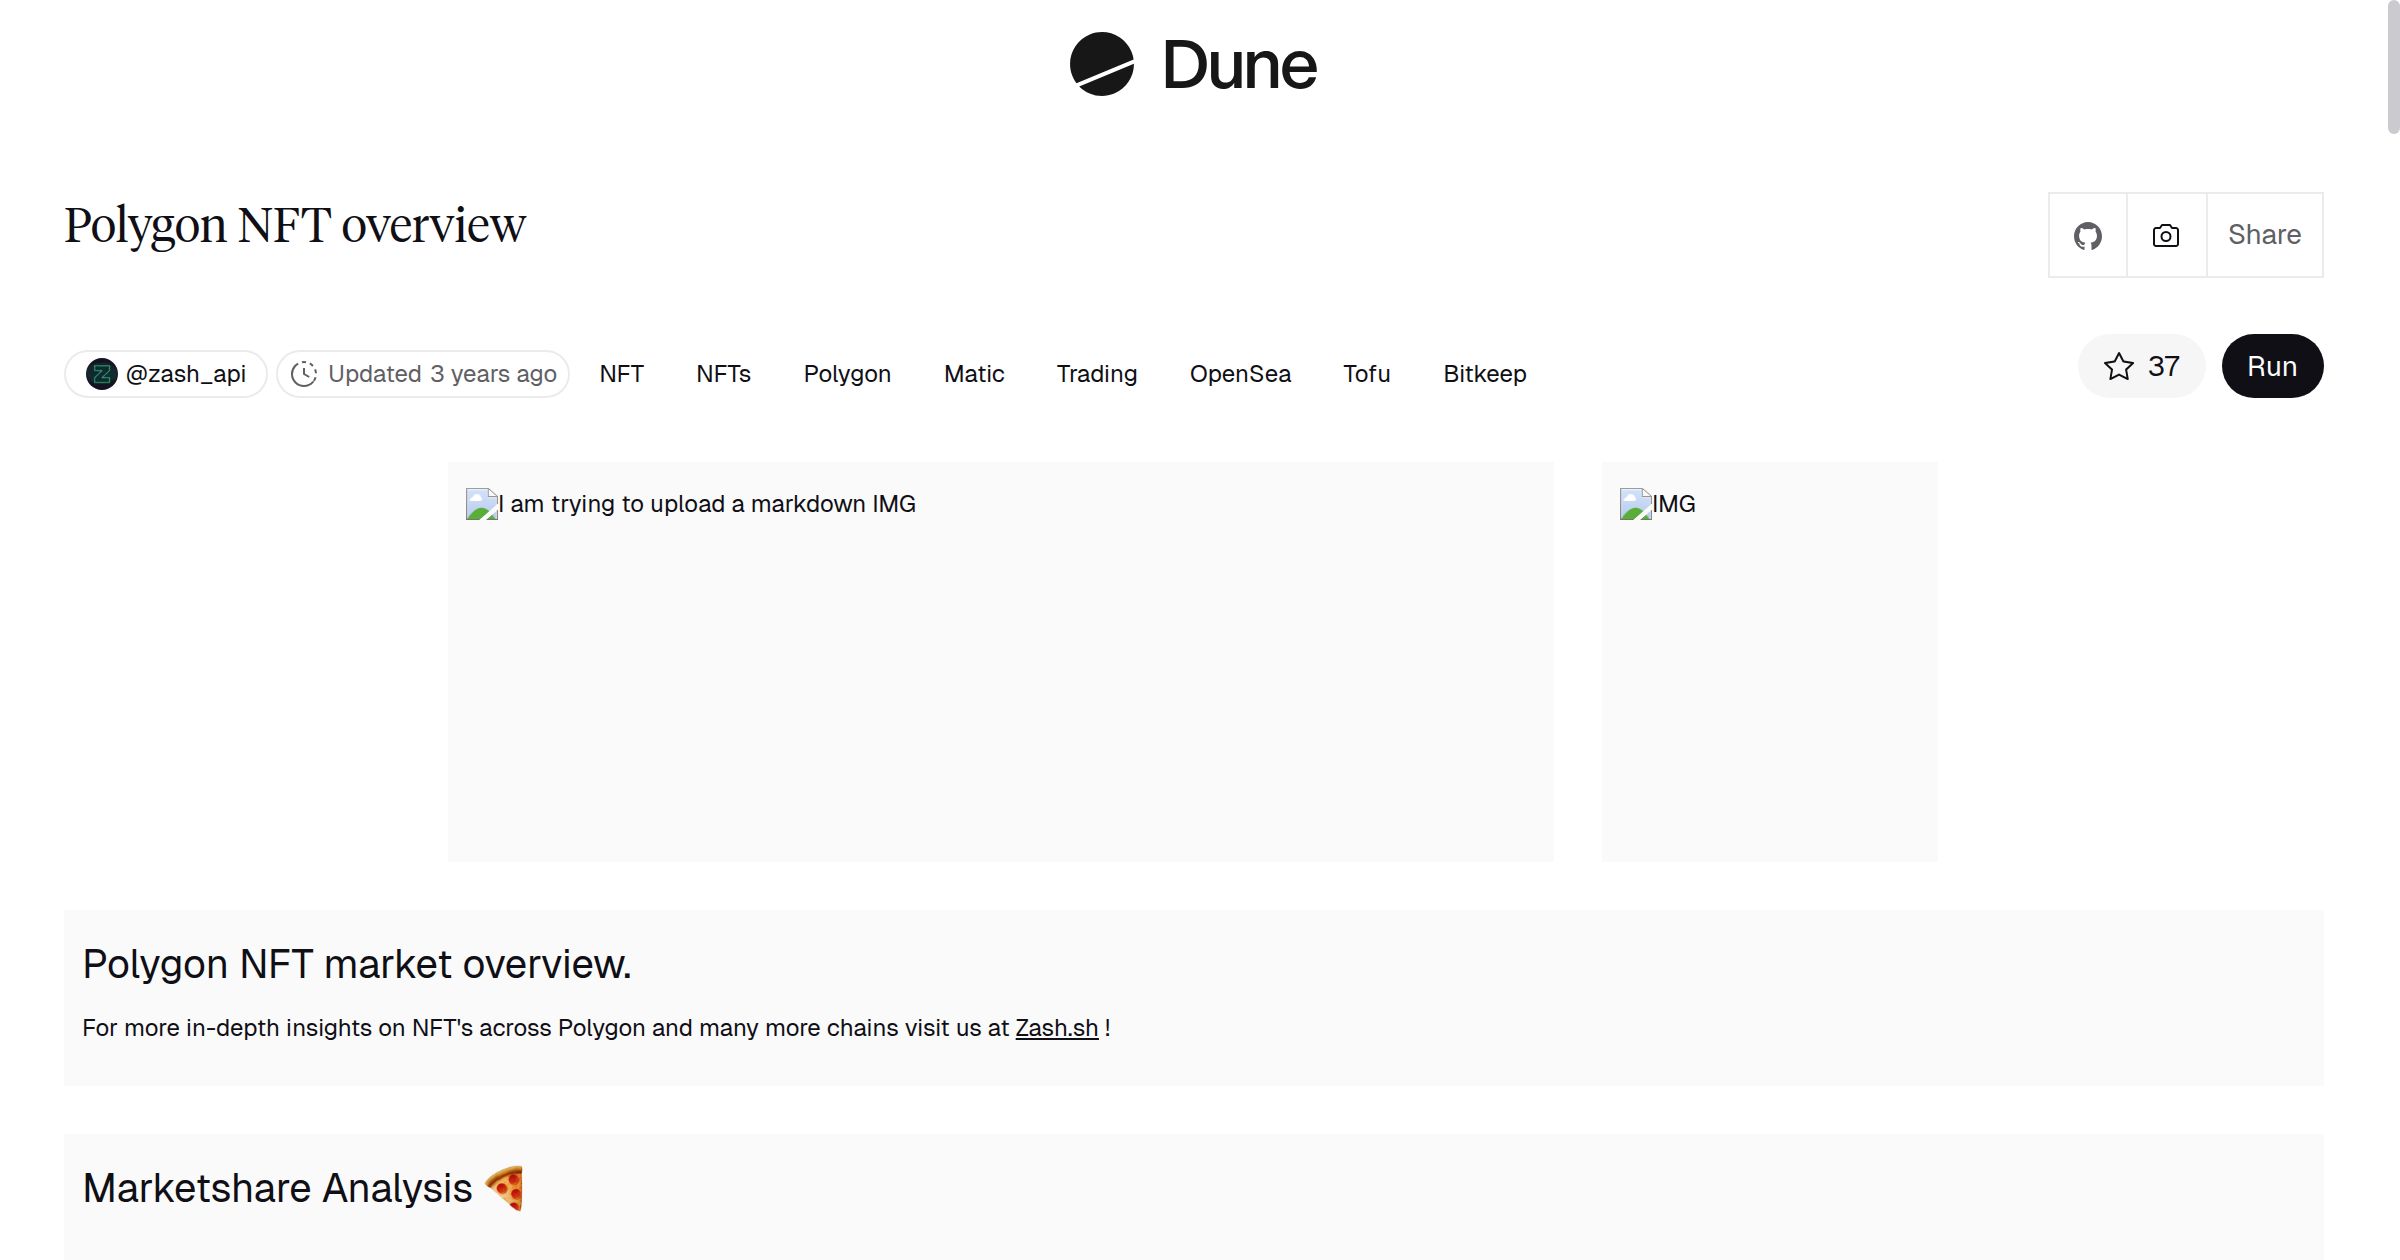This screenshot has width=2400, height=1260.
Task: Click the Tofu tag
Action: pos(1366,374)
